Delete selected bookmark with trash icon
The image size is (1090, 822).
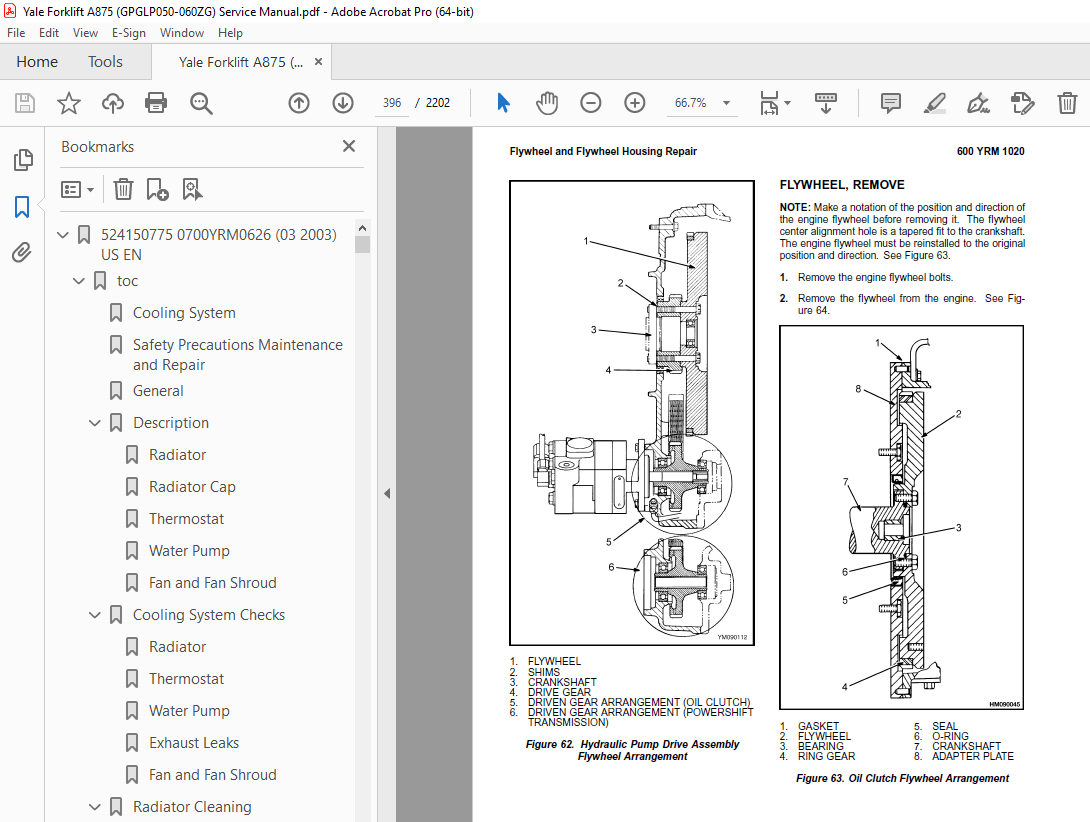pyautogui.click(x=123, y=189)
